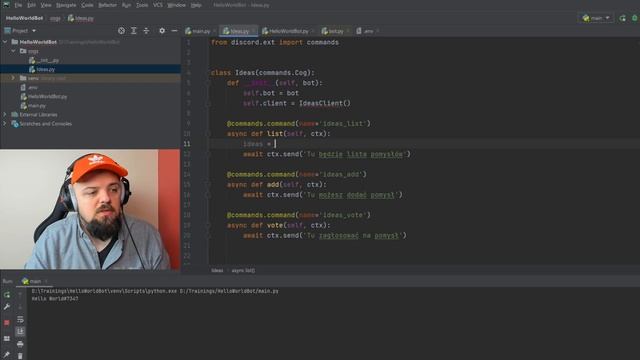
Task: Open the Tools menu
Action: click(x=142, y=5)
